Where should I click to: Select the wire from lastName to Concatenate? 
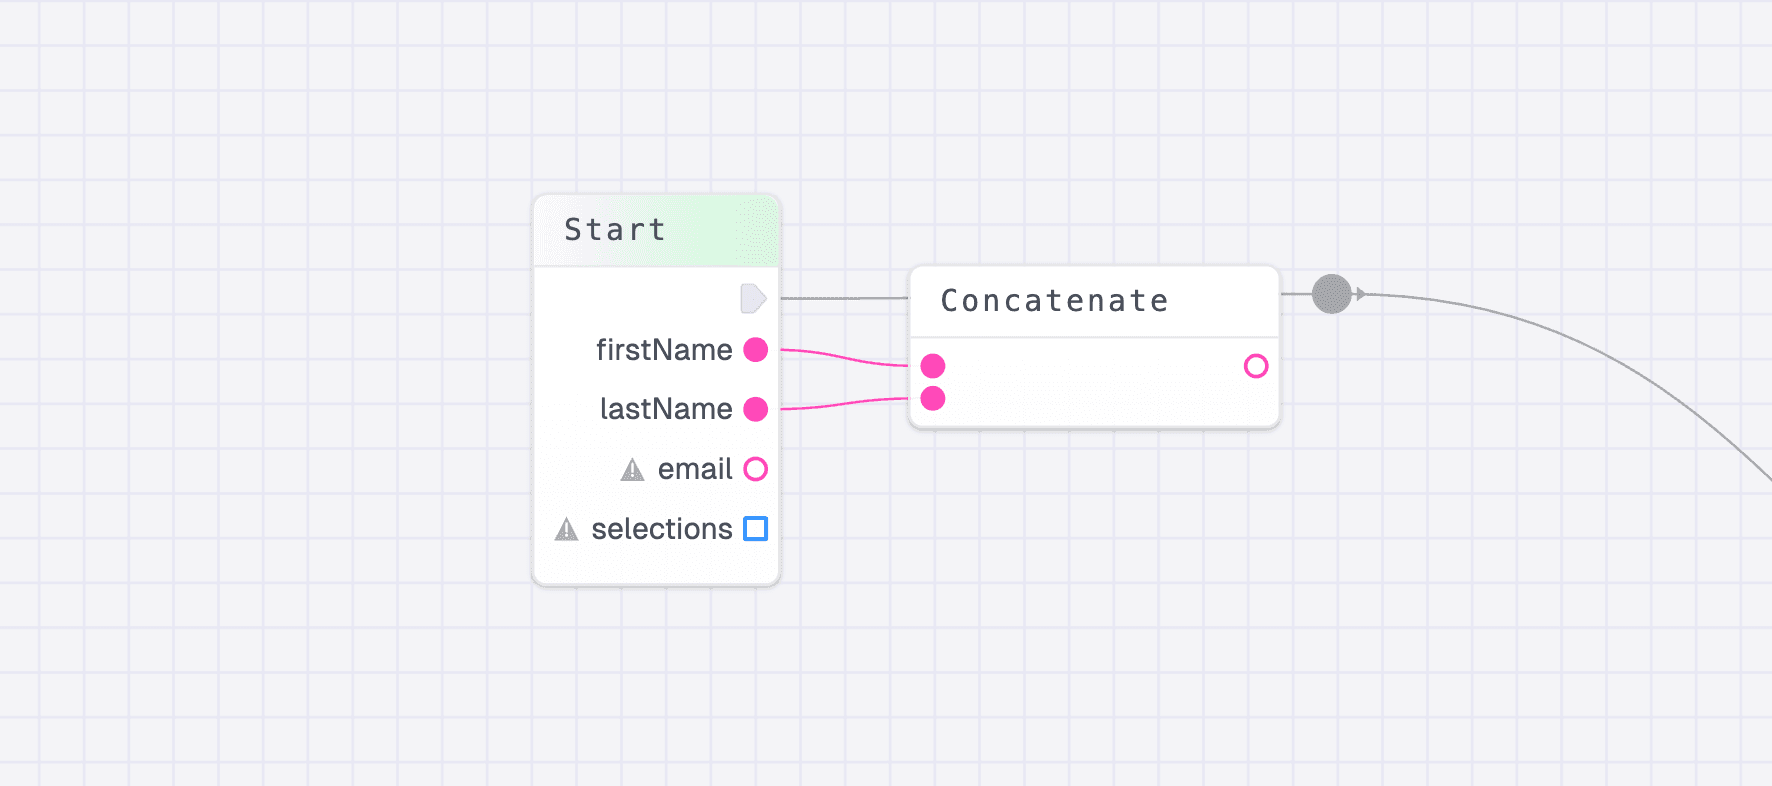click(845, 404)
